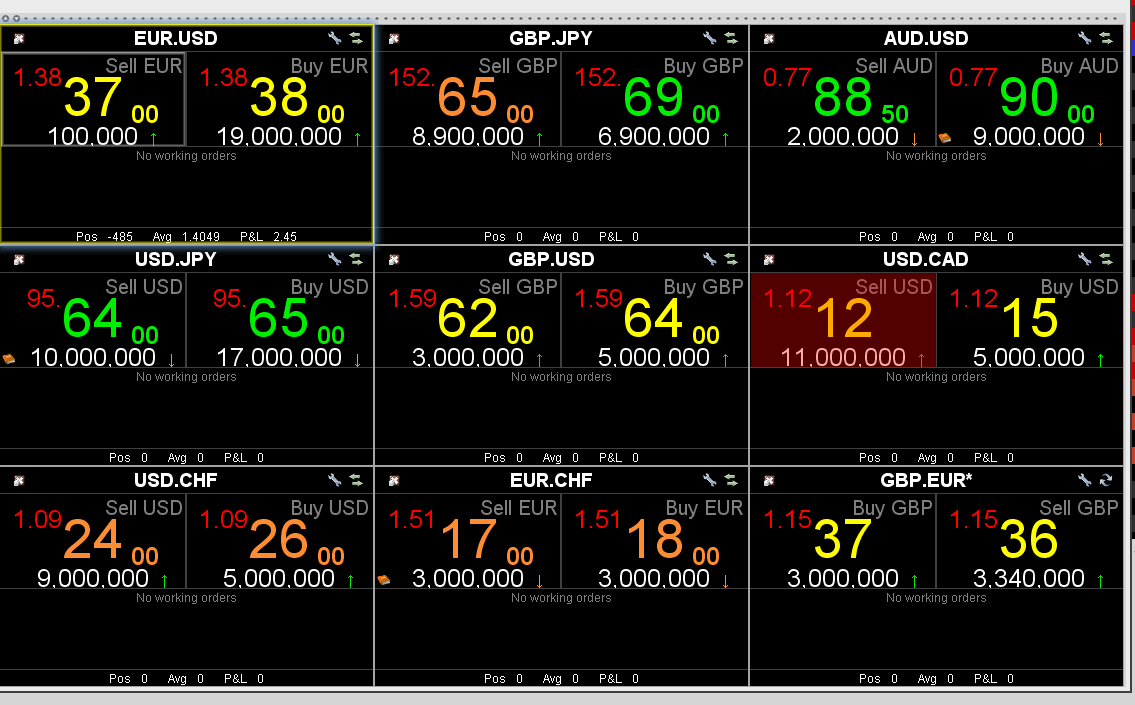The width and height of the screenshot is (1135, 705).
Task: Click Avg 1.4049 in the EUR.USD footer
Action: pos(186,237)
